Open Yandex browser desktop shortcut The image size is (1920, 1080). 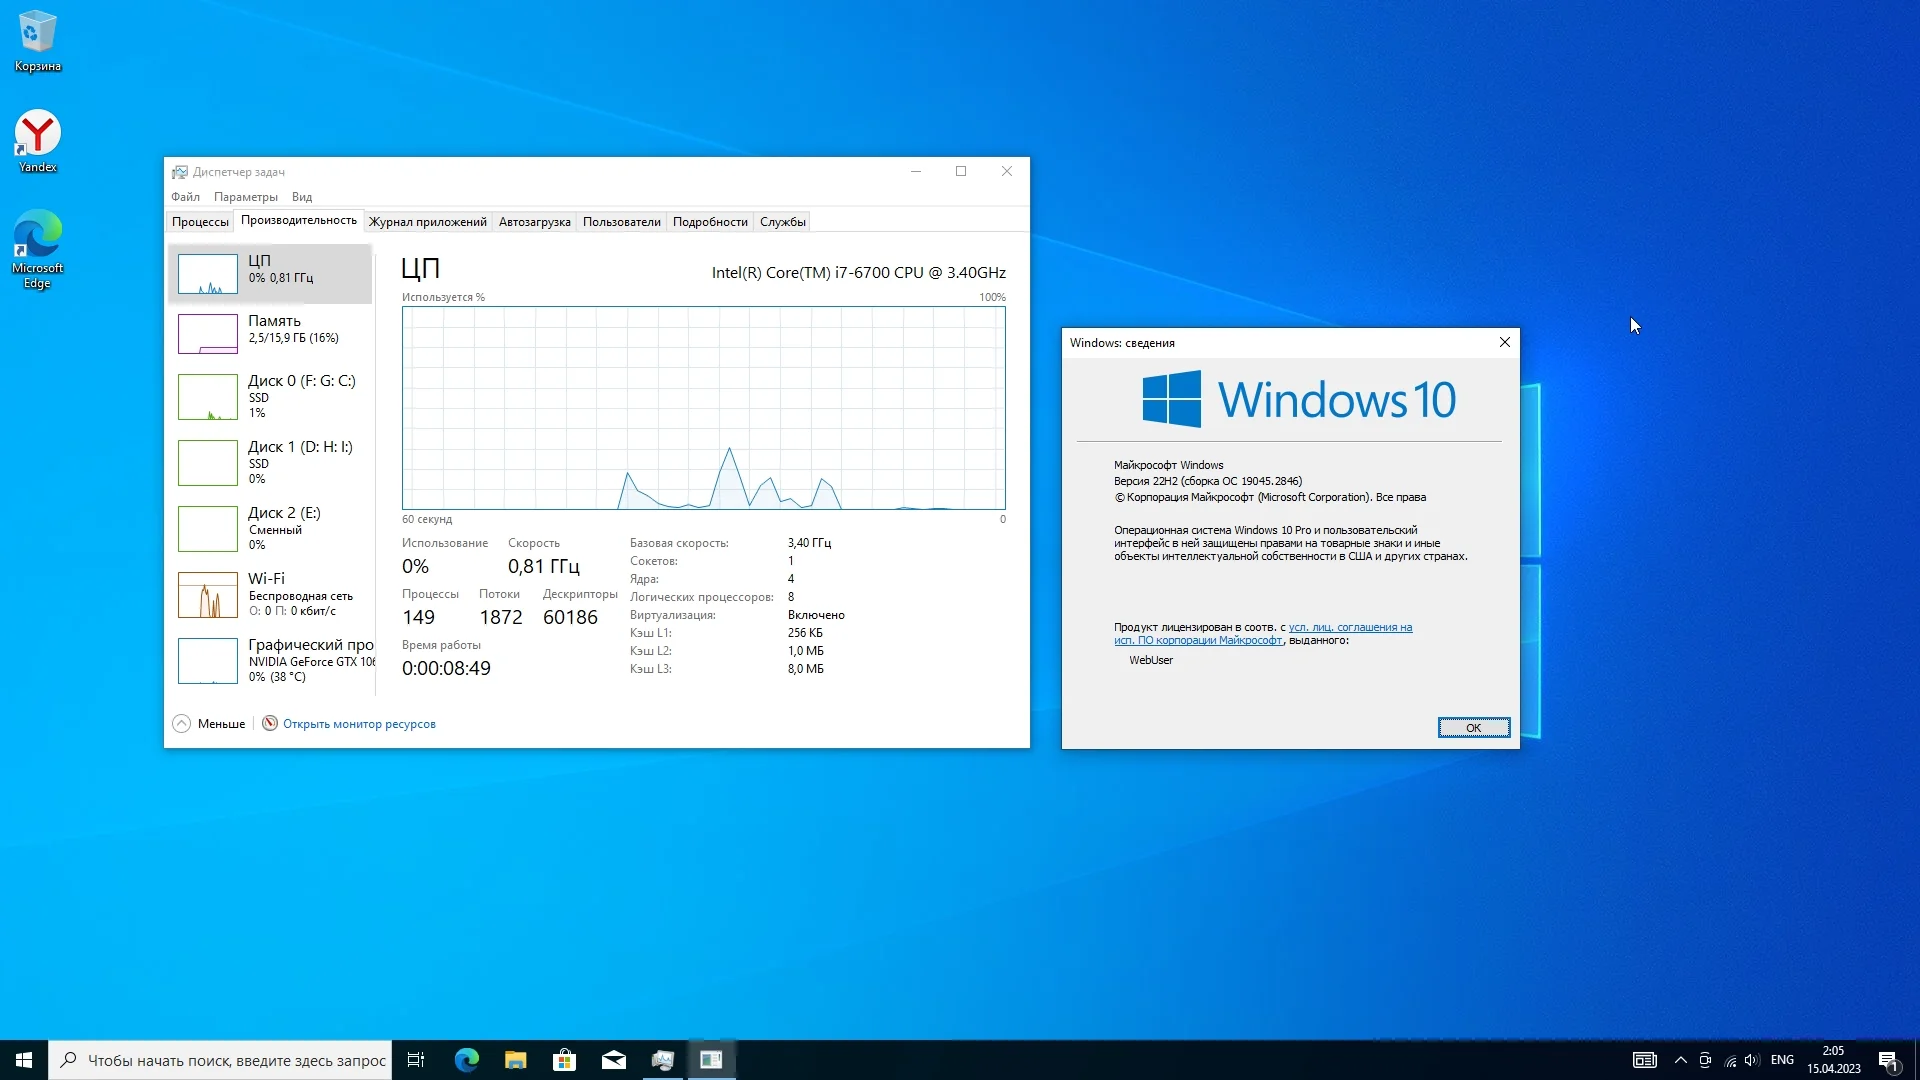coord(37,140)
